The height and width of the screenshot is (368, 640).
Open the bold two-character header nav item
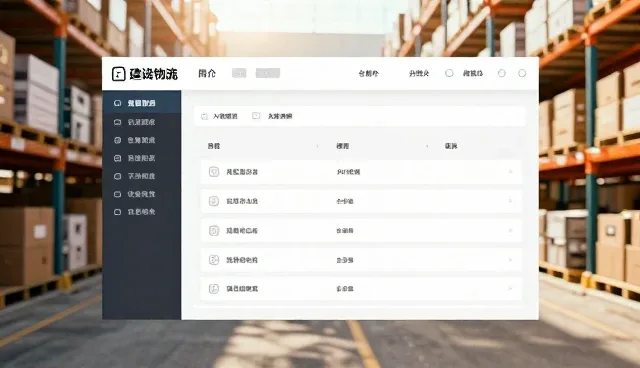click(x=207, y=73)
